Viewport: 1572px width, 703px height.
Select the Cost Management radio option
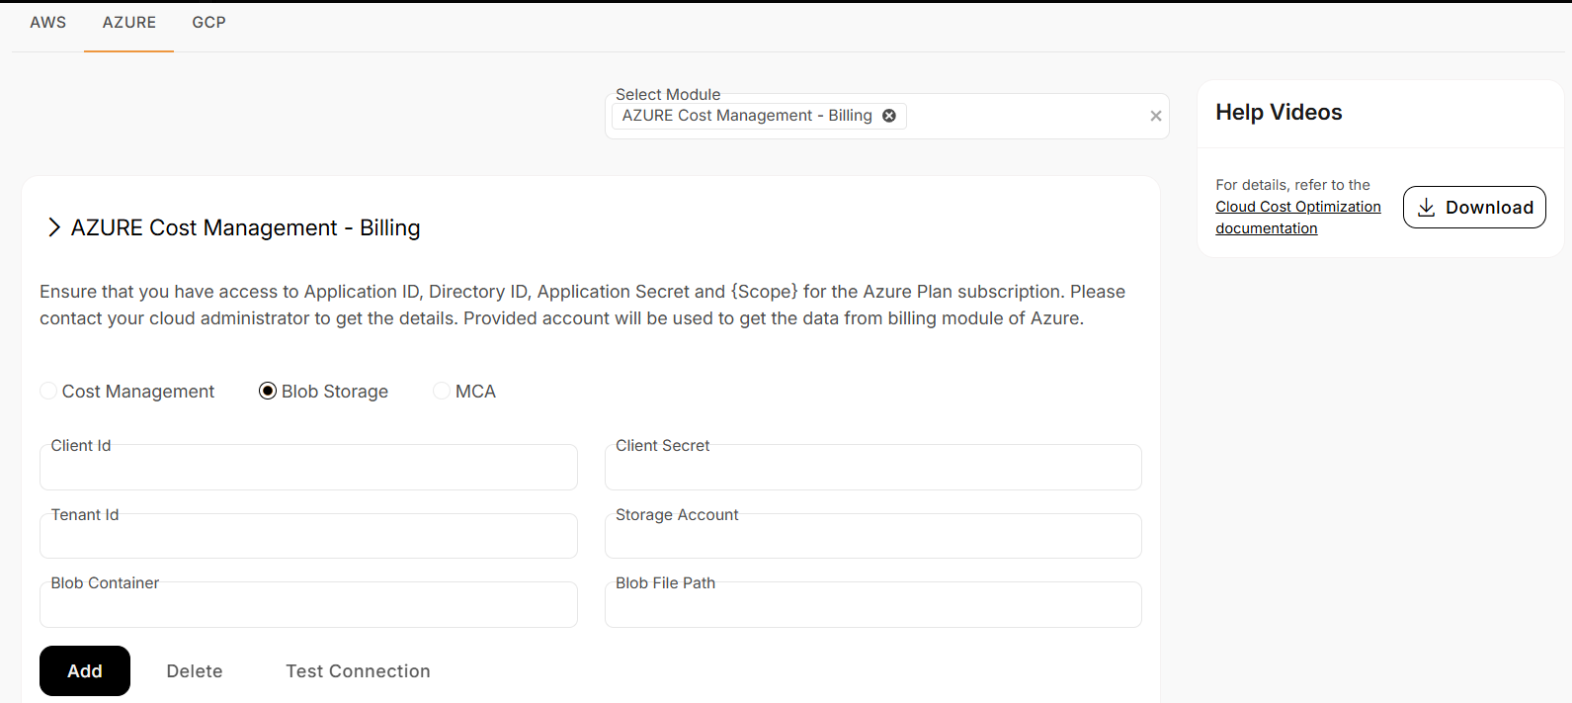(x=48, y=391)
